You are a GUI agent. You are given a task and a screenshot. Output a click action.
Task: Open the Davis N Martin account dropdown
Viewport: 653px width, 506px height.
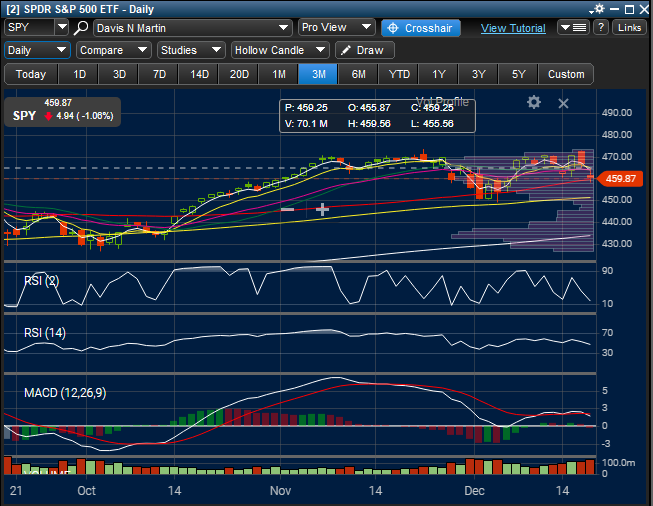pyautogui.click(x=192, y=28)
